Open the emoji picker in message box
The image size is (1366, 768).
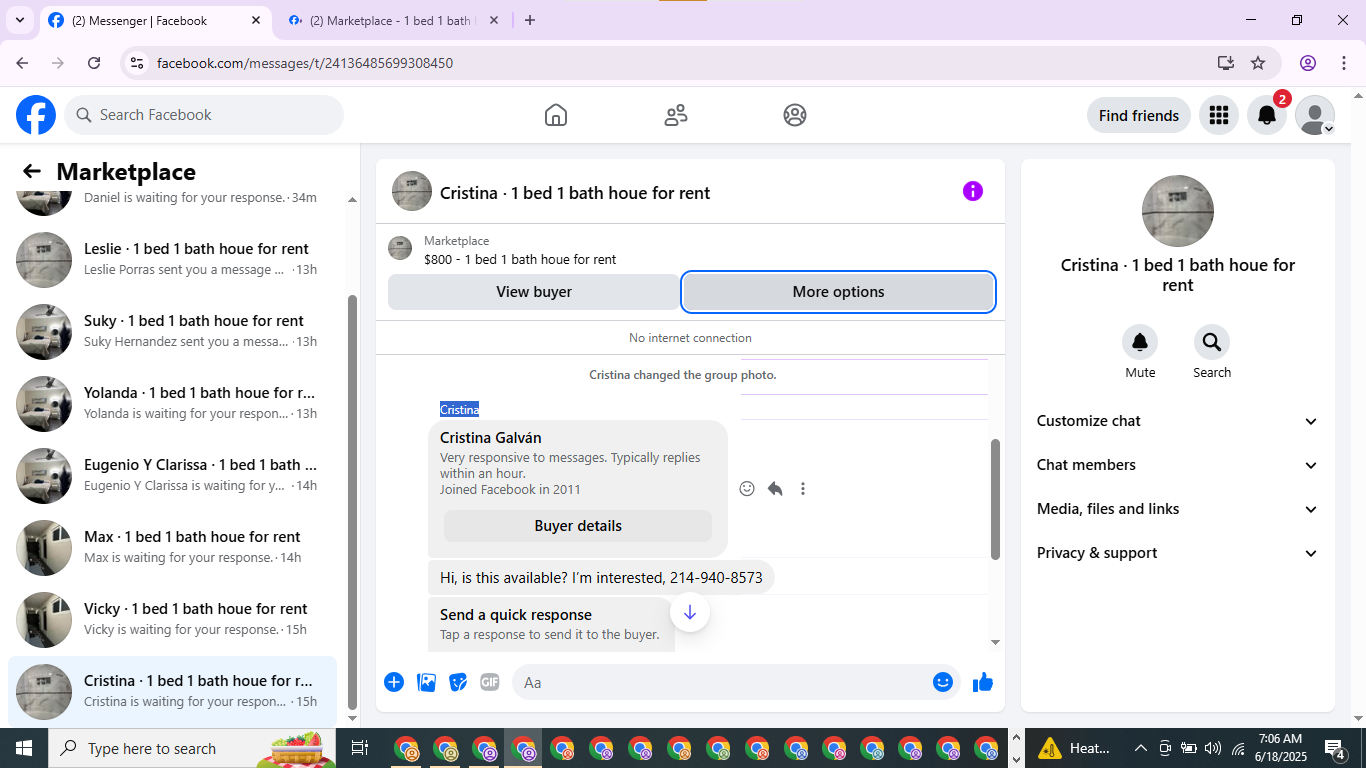(x=943, y=682)
